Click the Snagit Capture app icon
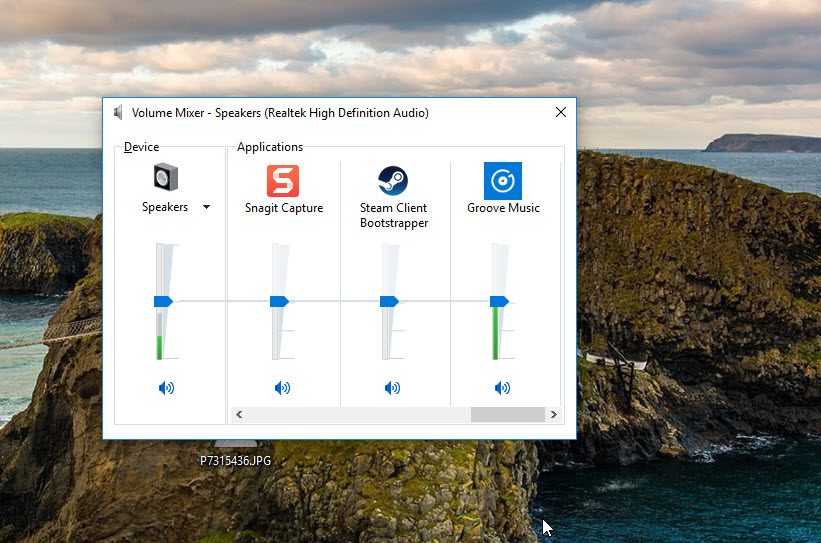This screenshot has height=543, width=821. pos(283,181)
